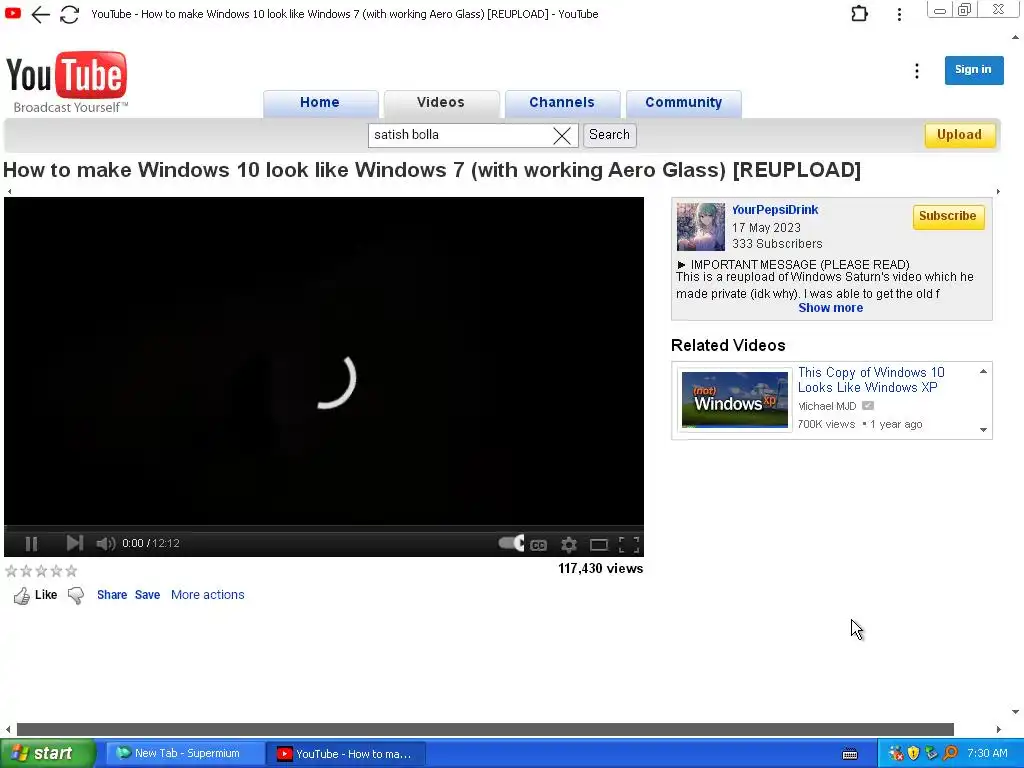Open the Community tab
1024x768 pixels.
[x=684, y=103]
